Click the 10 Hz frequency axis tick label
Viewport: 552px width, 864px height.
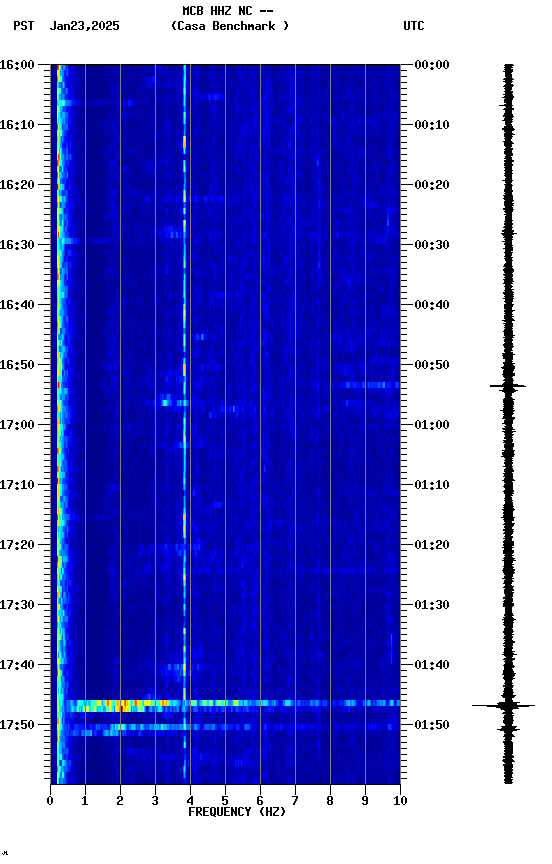point(400,801)
